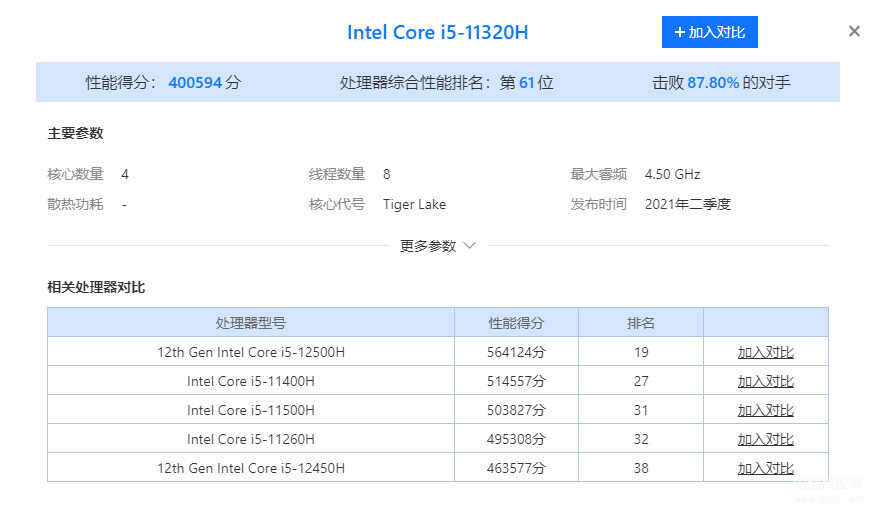Viewport: 873px width, 512px height.
Task: Add i5-12450H to comparison
Action: (x=766, y=468)
